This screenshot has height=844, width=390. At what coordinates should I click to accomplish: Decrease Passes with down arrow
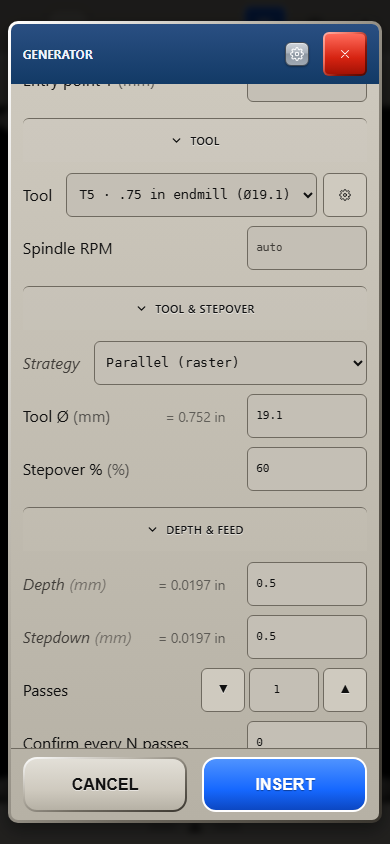click(x=223, y=690)
